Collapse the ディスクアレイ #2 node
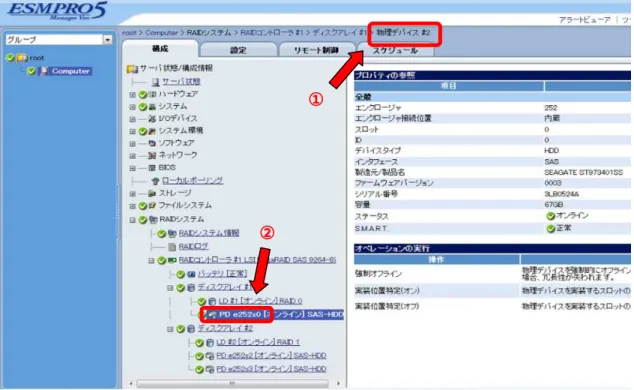 tap(170, 329)
